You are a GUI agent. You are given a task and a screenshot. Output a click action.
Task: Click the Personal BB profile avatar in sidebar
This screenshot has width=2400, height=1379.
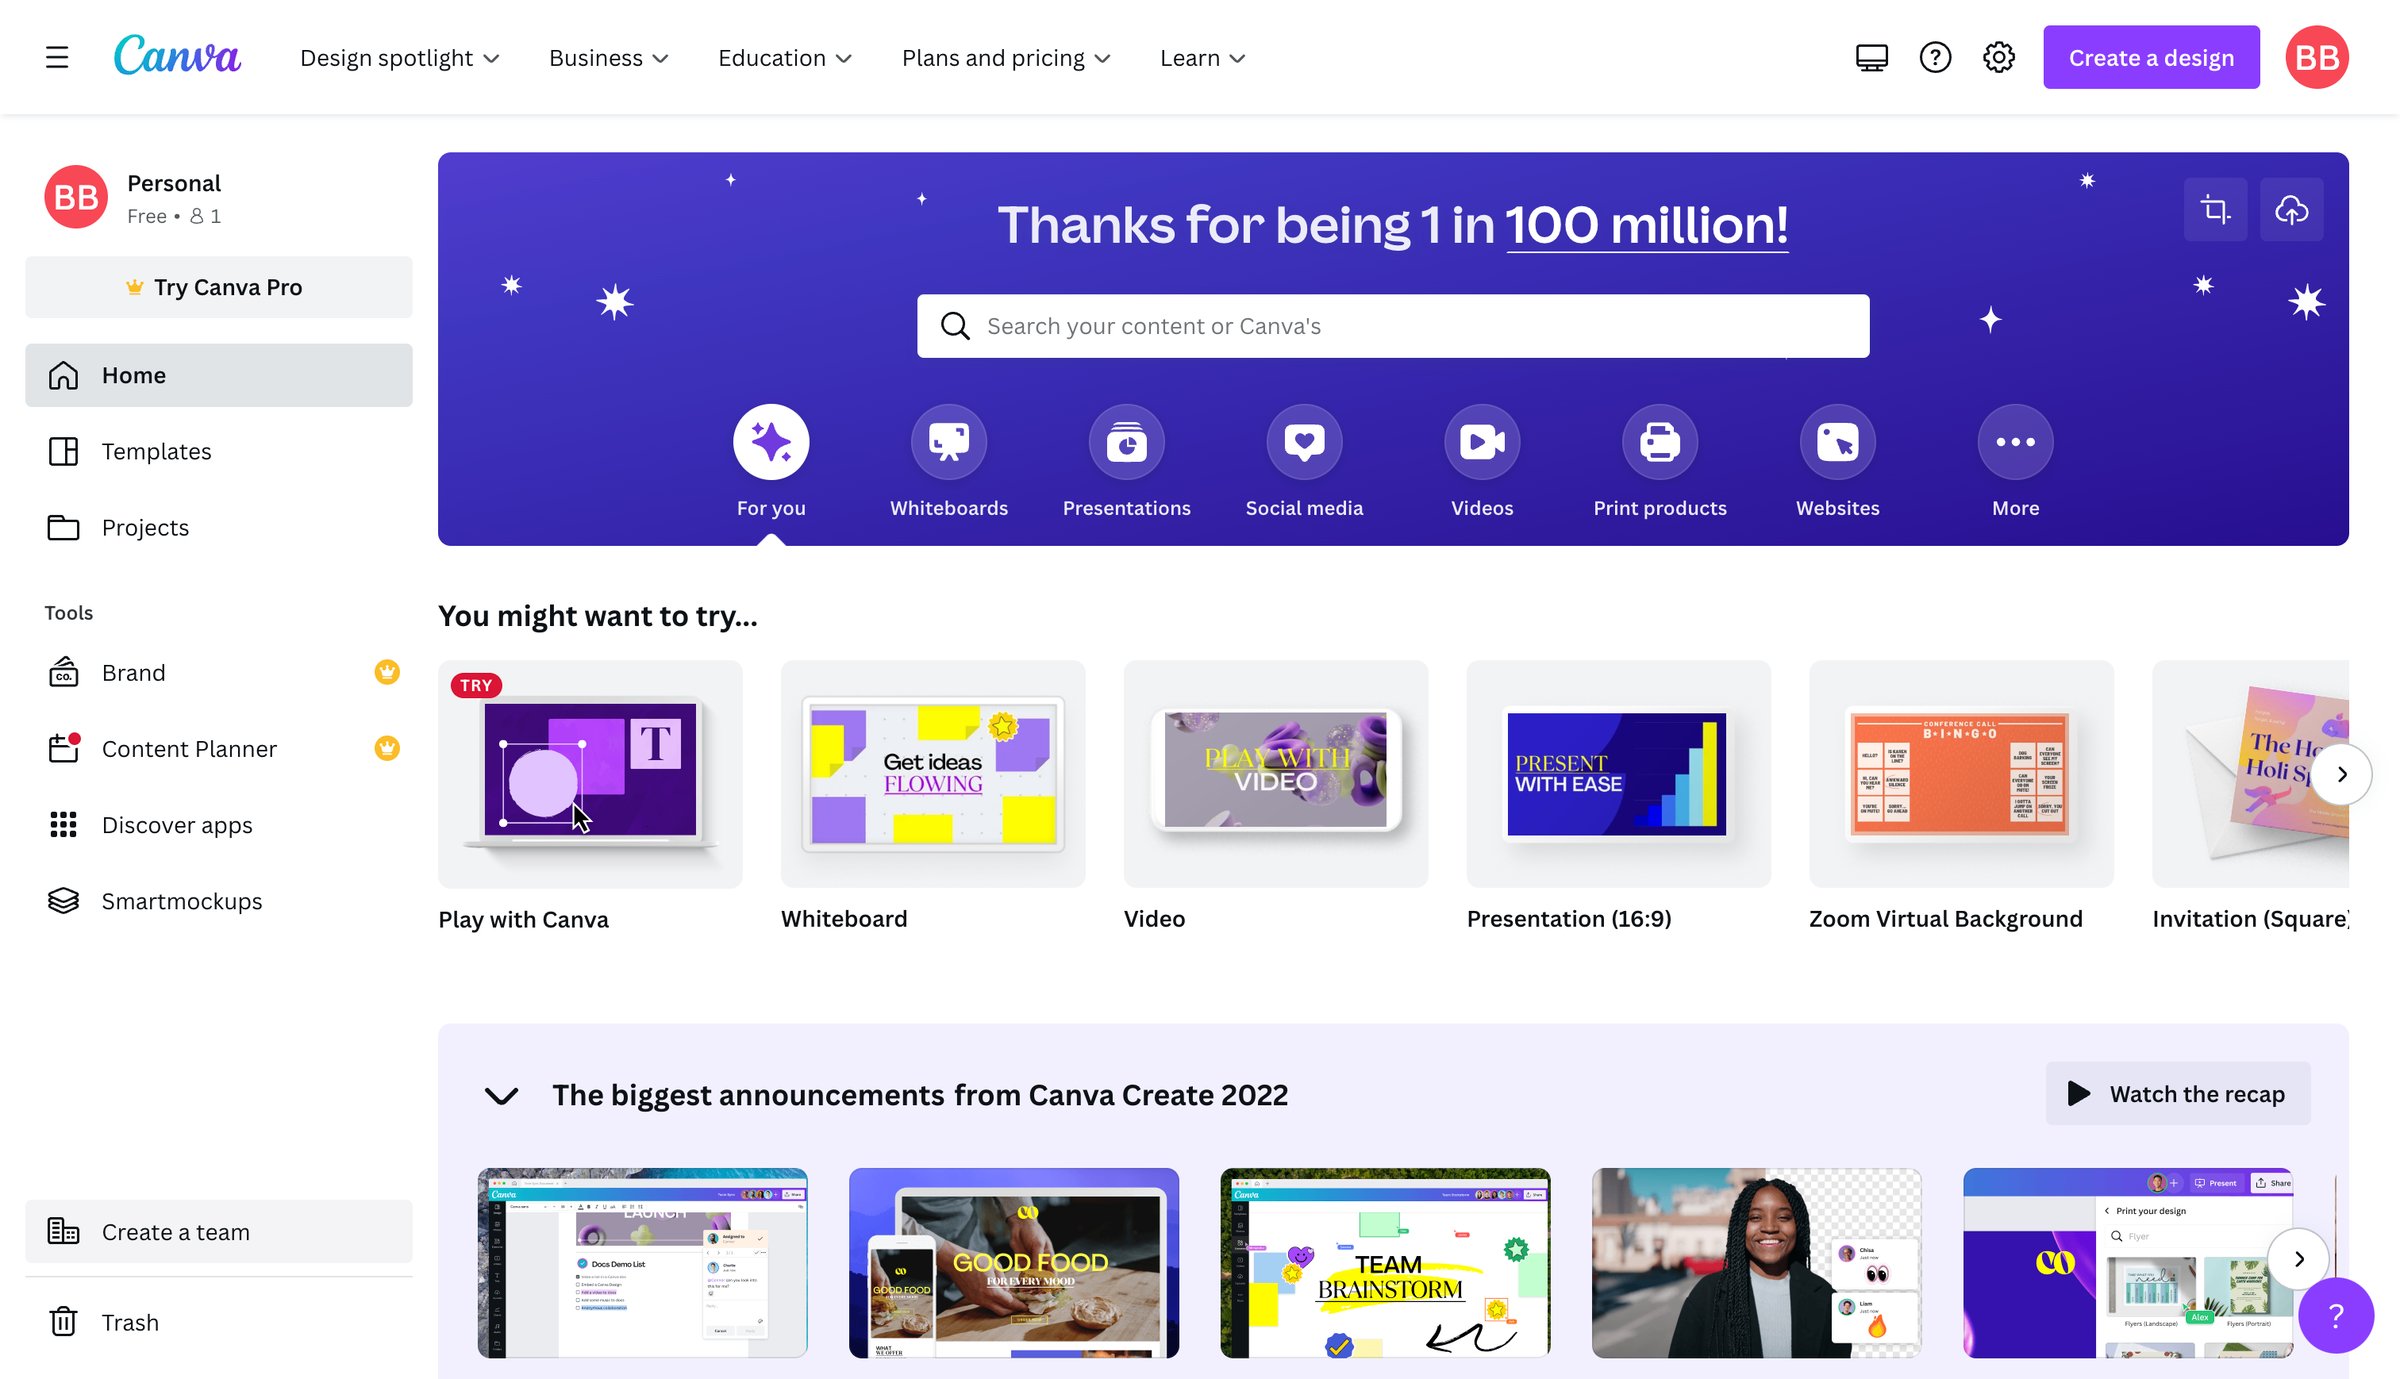(76, 197)
